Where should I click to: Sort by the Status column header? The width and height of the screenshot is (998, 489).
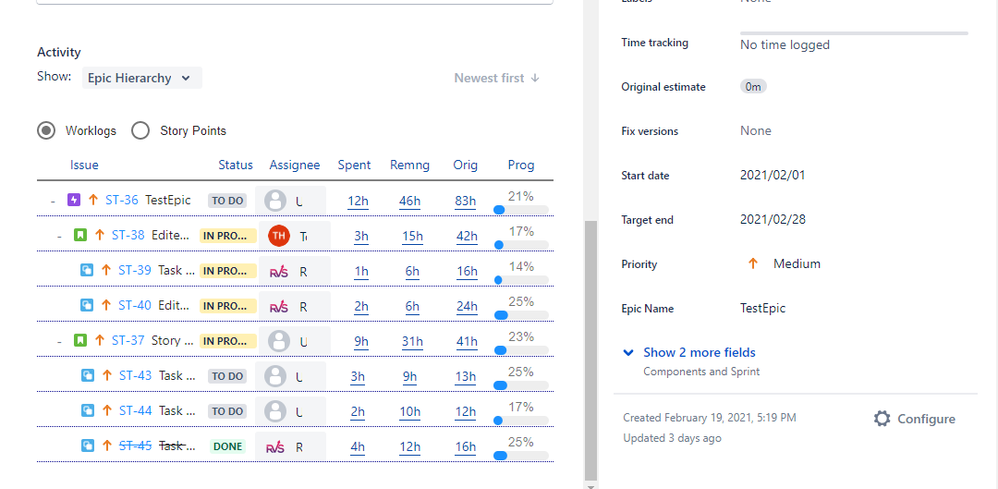pyautogui.click(x=235, y=165)
